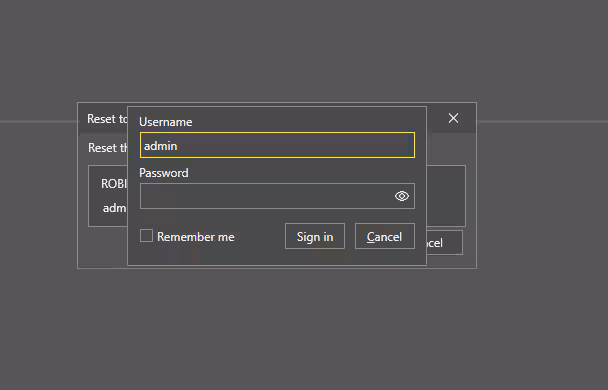The image size is (608, 390).
Task: Click the partly hidden Cancel button in Reset dialog
Action: (444, 243)
